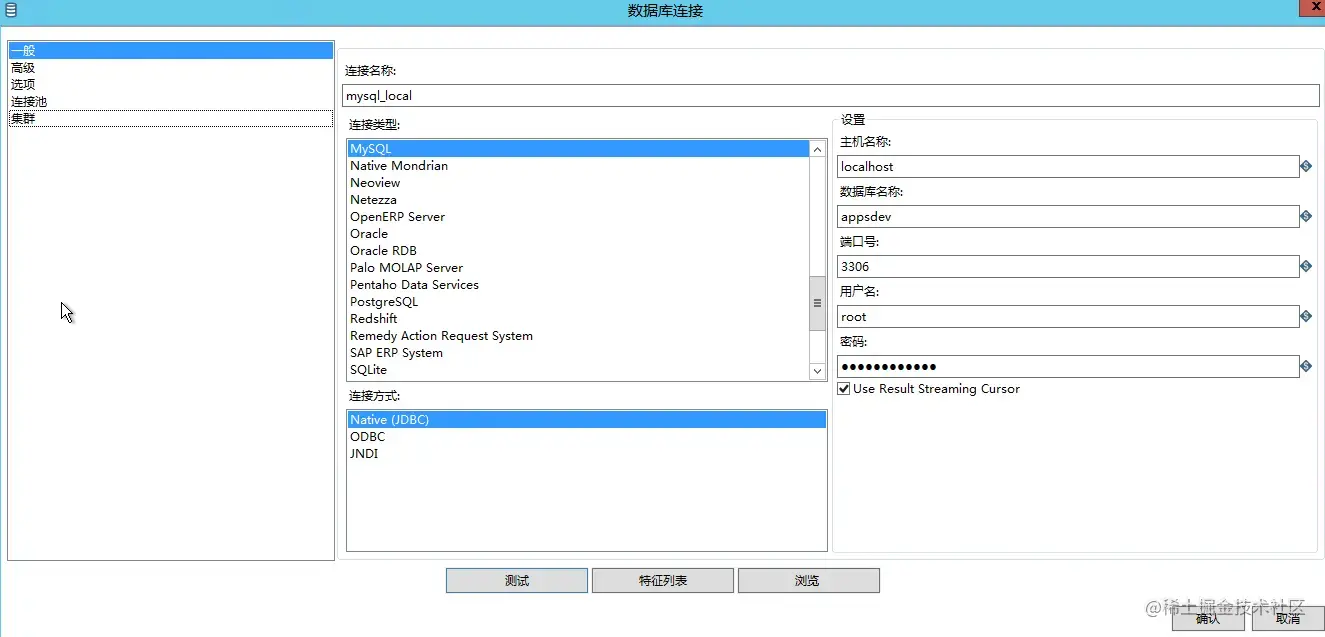Viewport: 1325px width, 637px height.
Task: Toggle Use Result Streaming Cursor checkbox
Action: point(844,389)
